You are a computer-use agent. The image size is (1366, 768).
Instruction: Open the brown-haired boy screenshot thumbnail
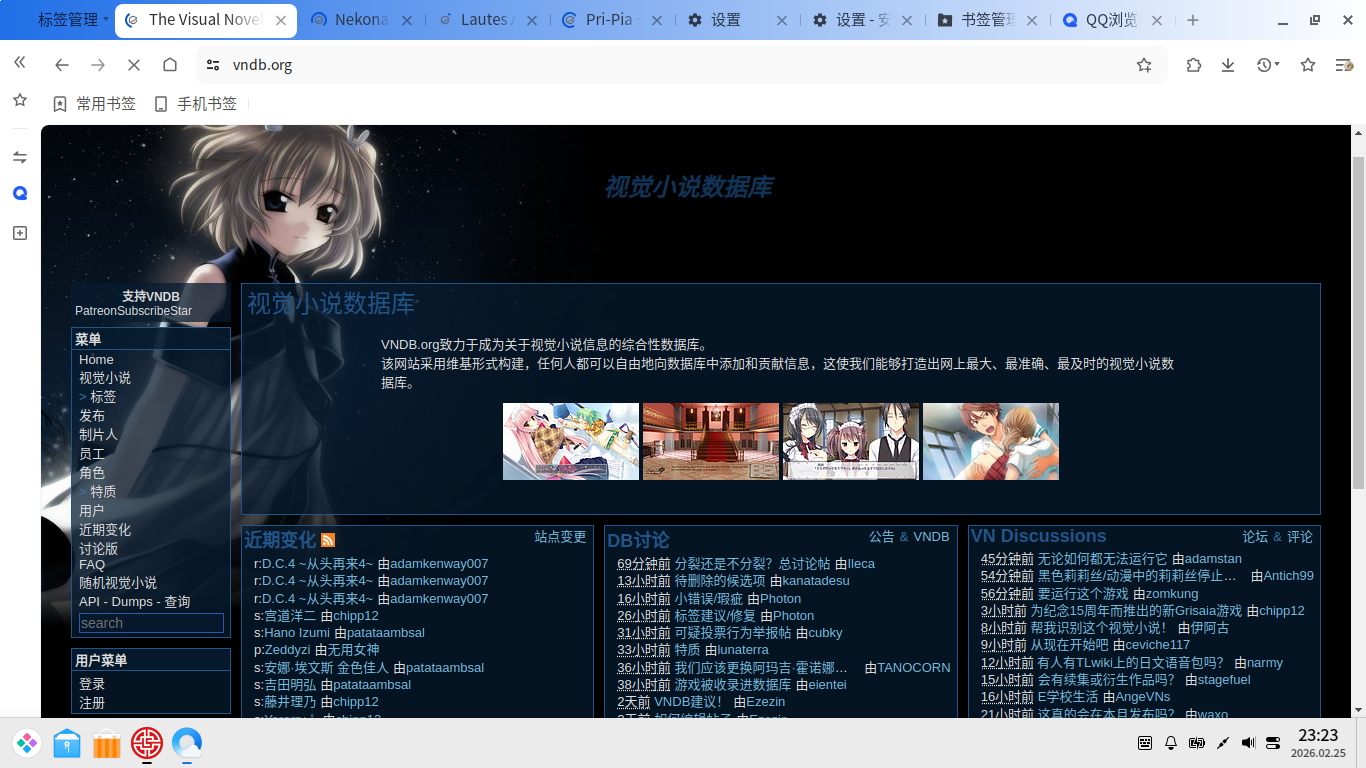(x=991, y=442)
